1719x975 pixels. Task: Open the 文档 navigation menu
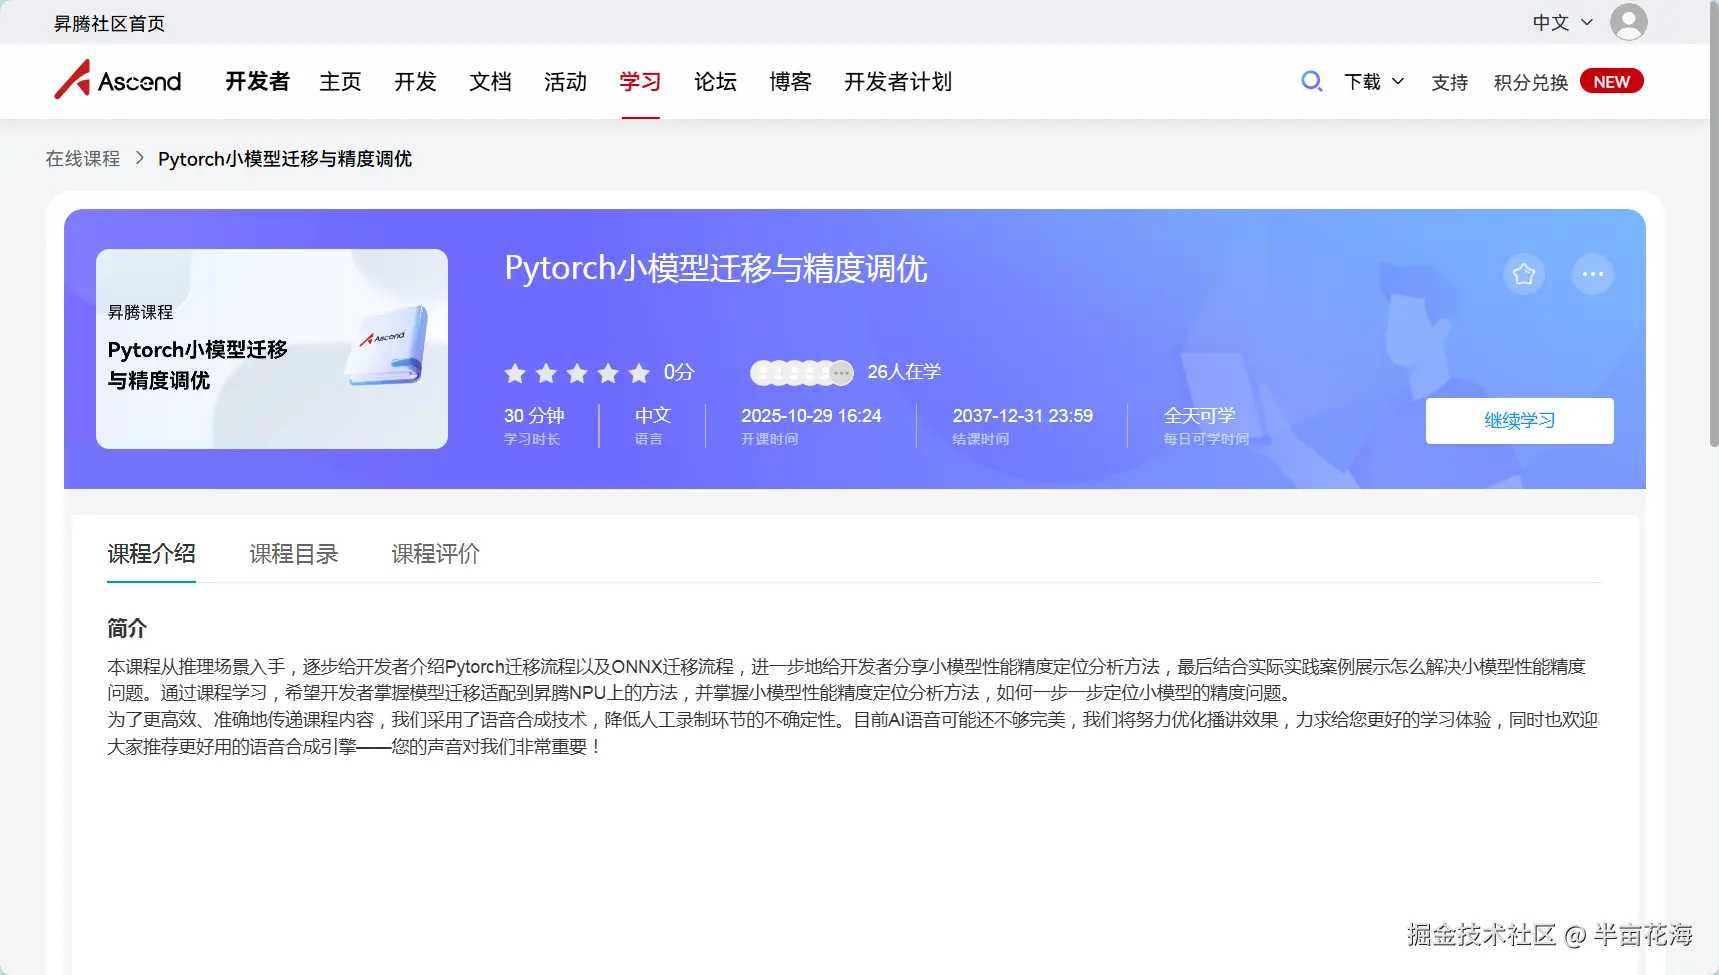point(490,81)
